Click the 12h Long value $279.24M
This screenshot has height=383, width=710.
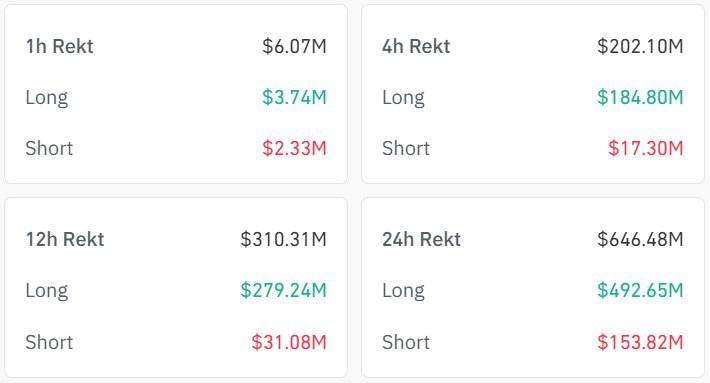pos(283,290)
